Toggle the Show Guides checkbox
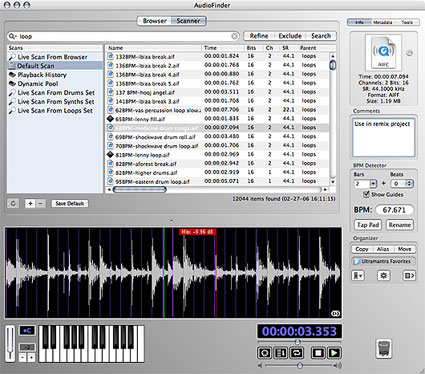This screenshot has width=425, height=374. pos(367,194)
